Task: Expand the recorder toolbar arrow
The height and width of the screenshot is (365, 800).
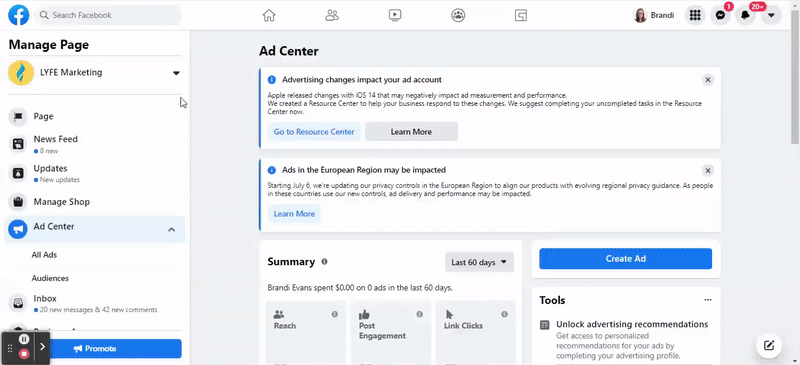Action: [x=42, y=347]
